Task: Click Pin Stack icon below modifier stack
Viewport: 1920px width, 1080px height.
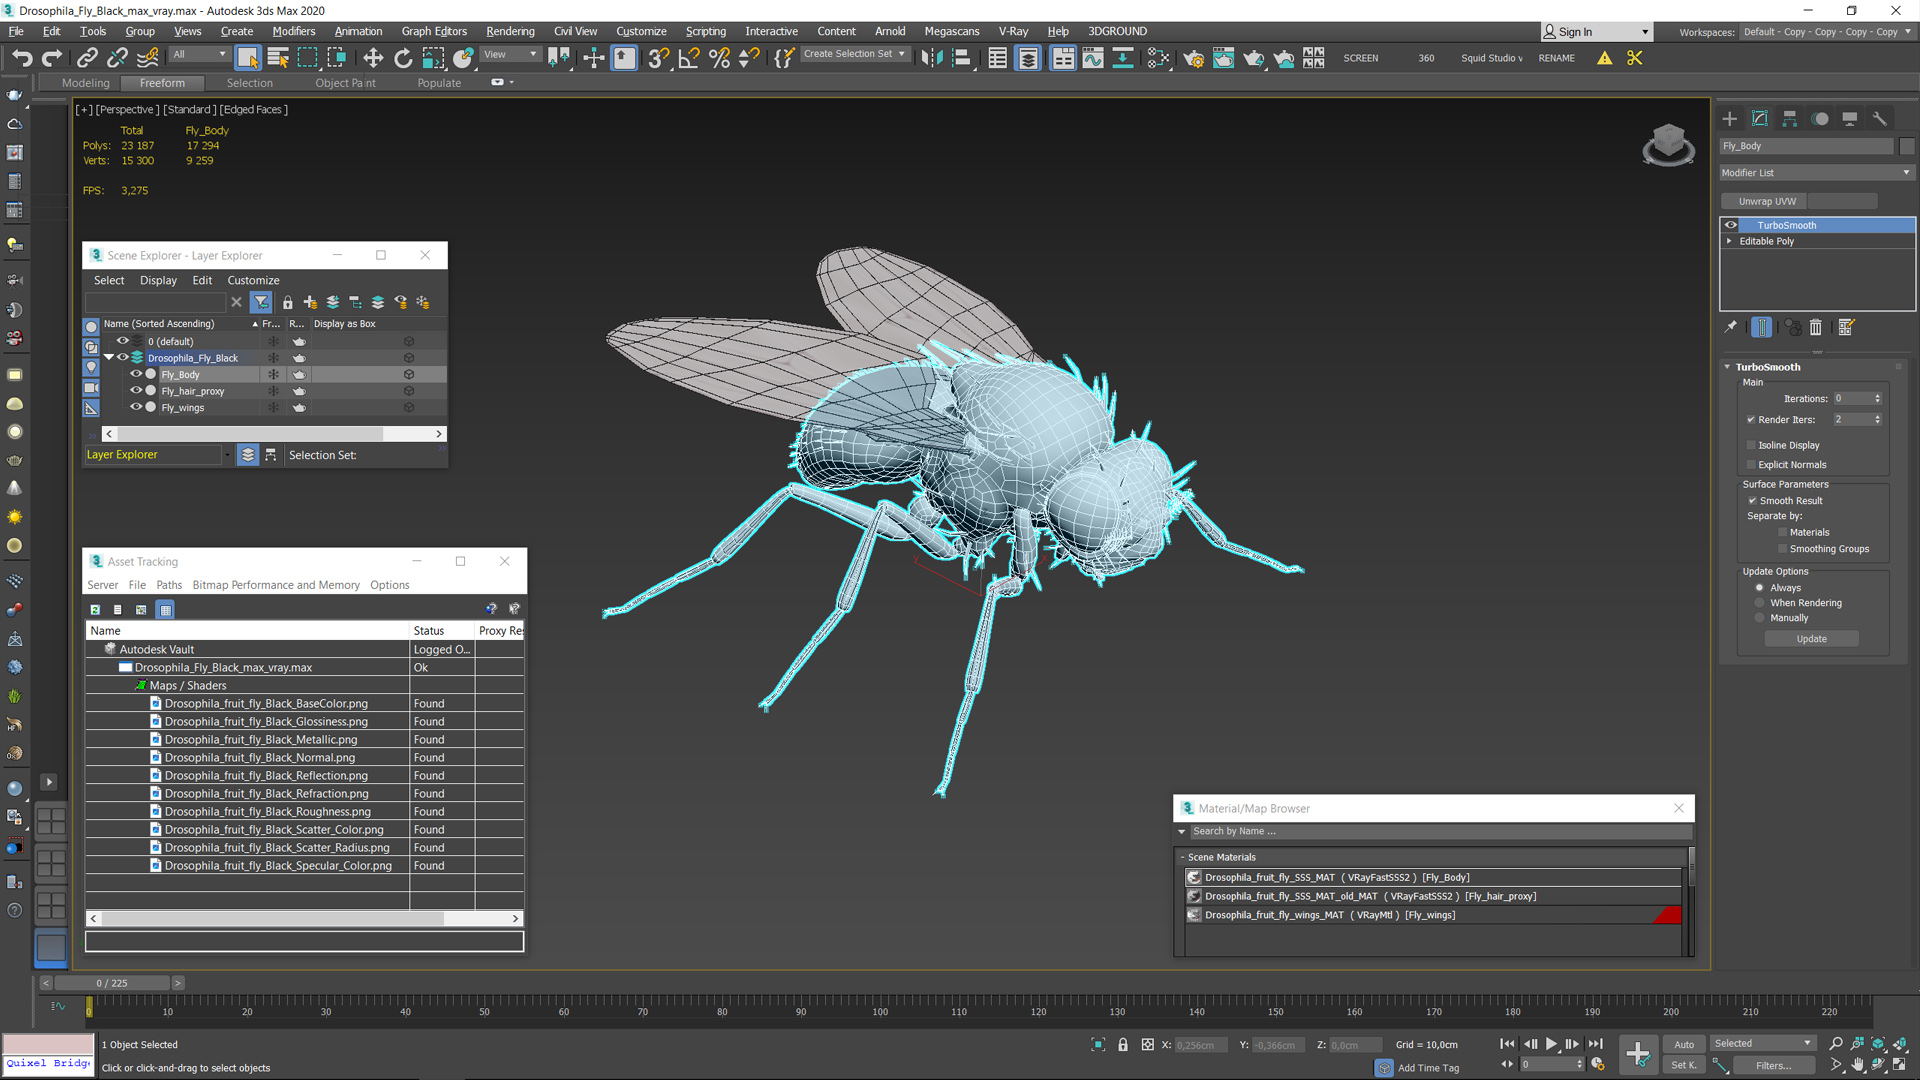Action: (1731, 327)
